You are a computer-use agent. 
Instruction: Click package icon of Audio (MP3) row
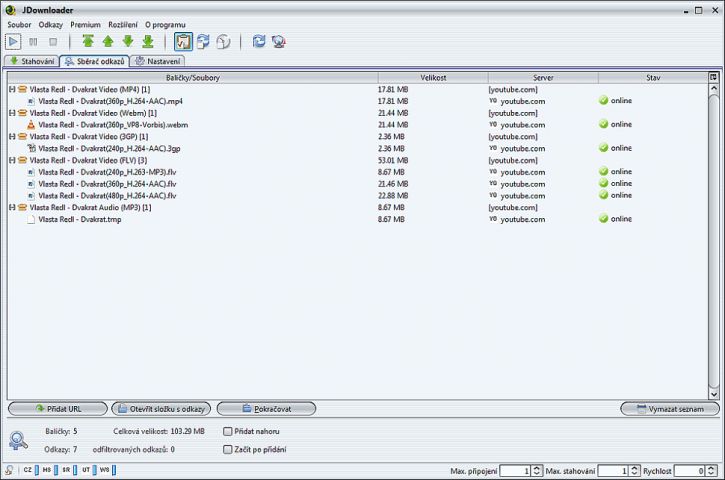click(22, 207)
